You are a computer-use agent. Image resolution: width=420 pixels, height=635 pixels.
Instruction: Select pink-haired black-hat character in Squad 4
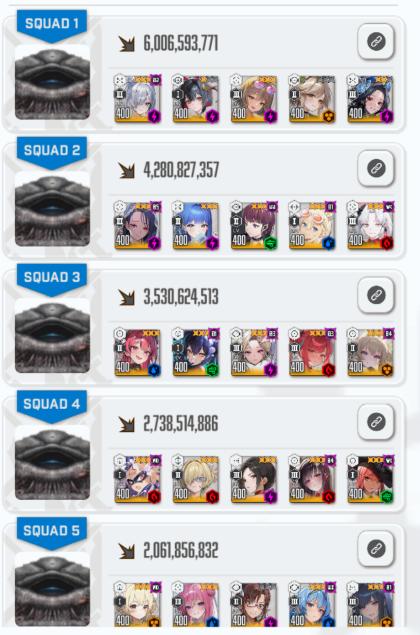(370, 479)
